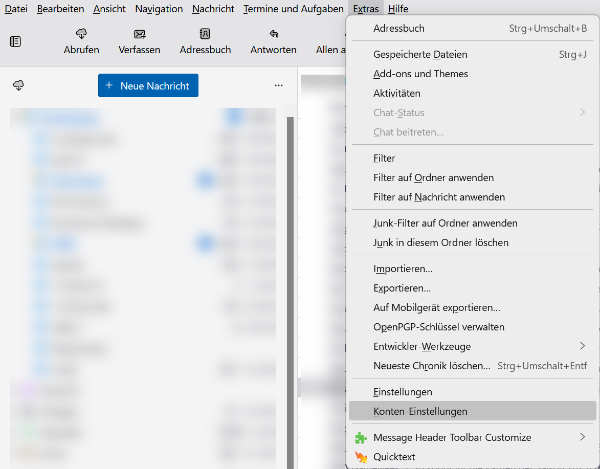Launch Quicktext from the Extras menu
Image resolution: width=600 pixels, height=469 pixels.
click(361, 457)
